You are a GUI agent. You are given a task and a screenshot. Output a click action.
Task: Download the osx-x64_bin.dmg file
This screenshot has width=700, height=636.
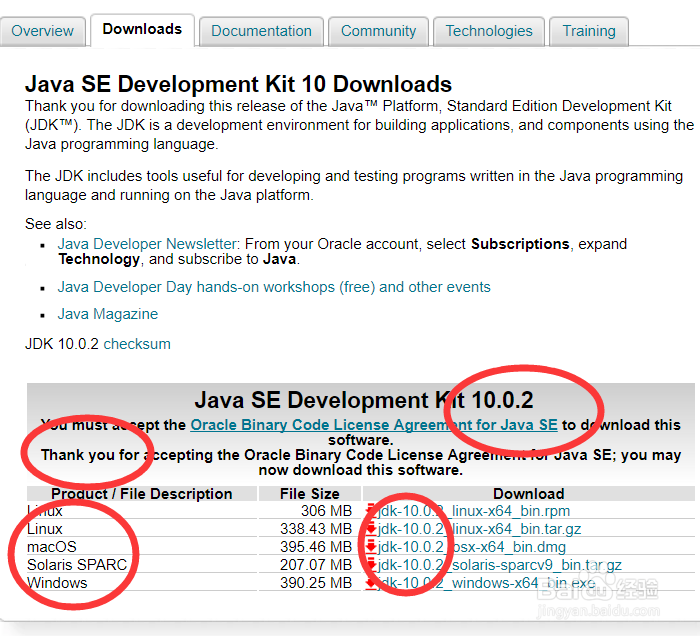point(471,547)
